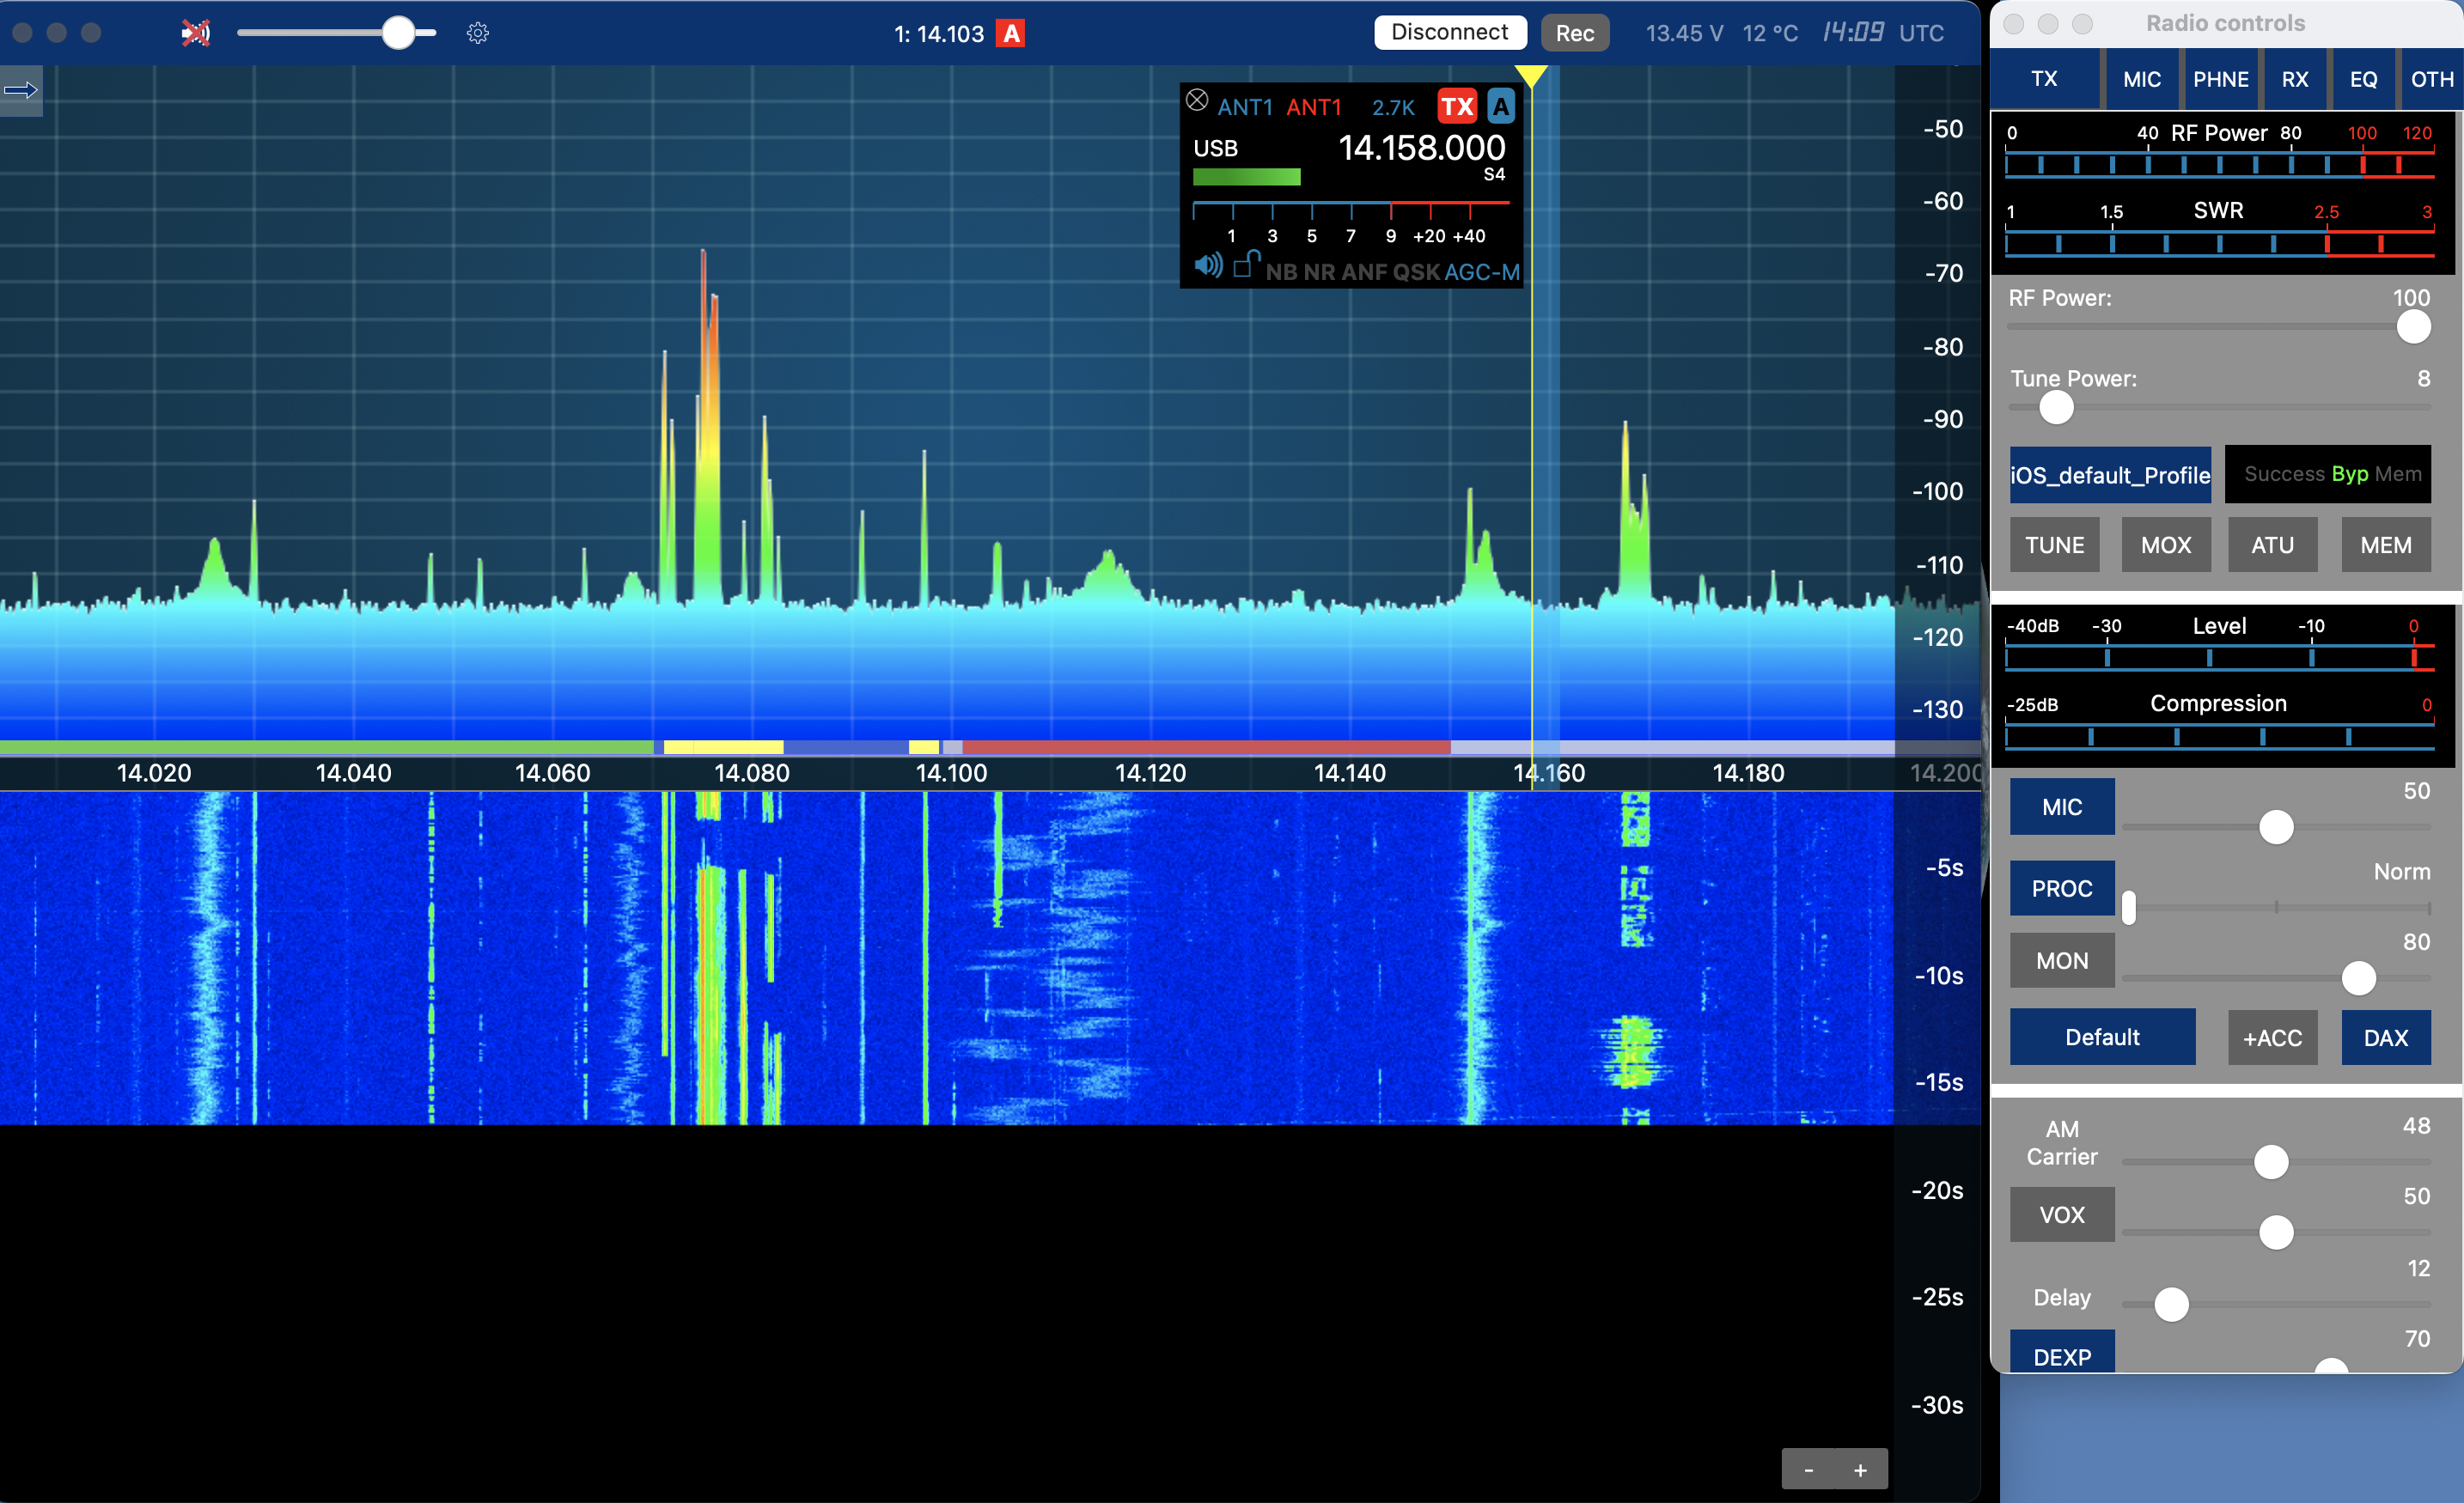Click the 13.45 V voltage readout
This screenshot has width=2464, height=1503.
[x=1684, y=33]
